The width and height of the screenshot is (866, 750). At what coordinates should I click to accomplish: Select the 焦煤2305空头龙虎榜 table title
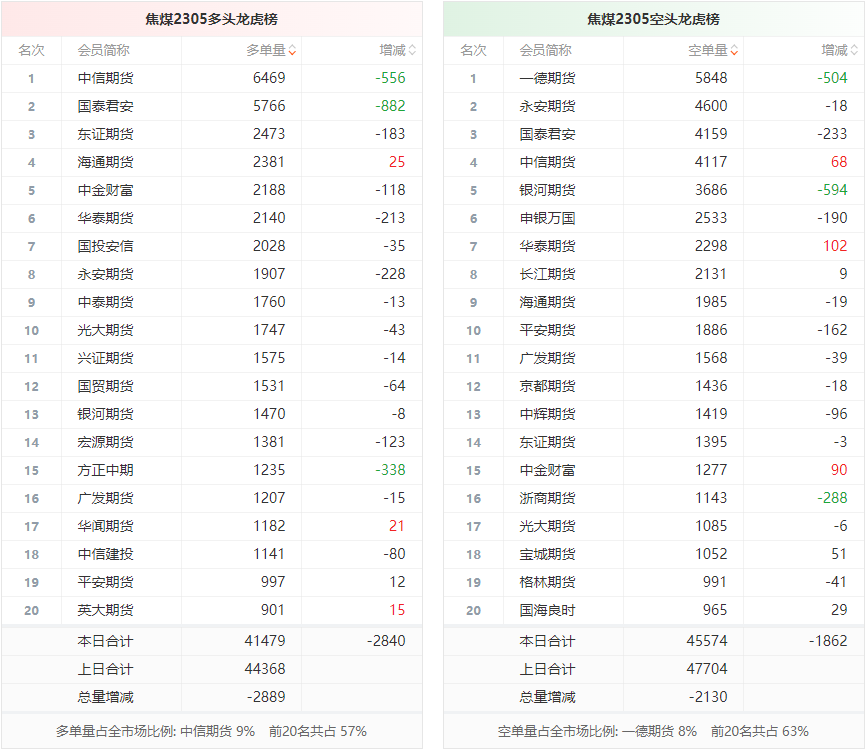click(653, 19)
